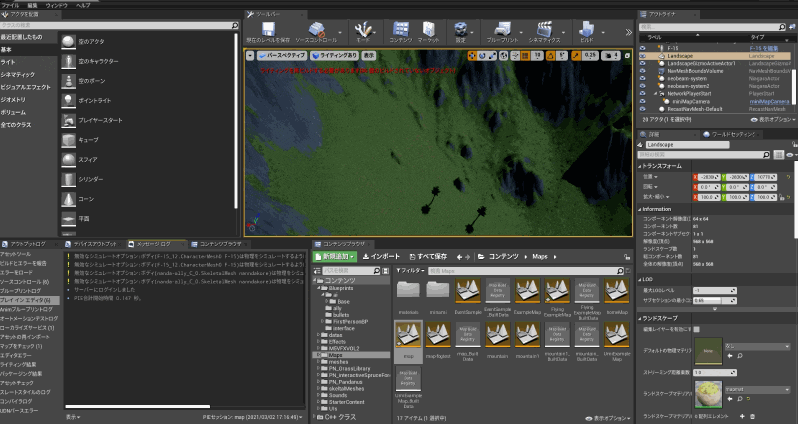798x424 pixels.
Task: Click the Save Current Level toolbar icon
Action: (268, 28)
